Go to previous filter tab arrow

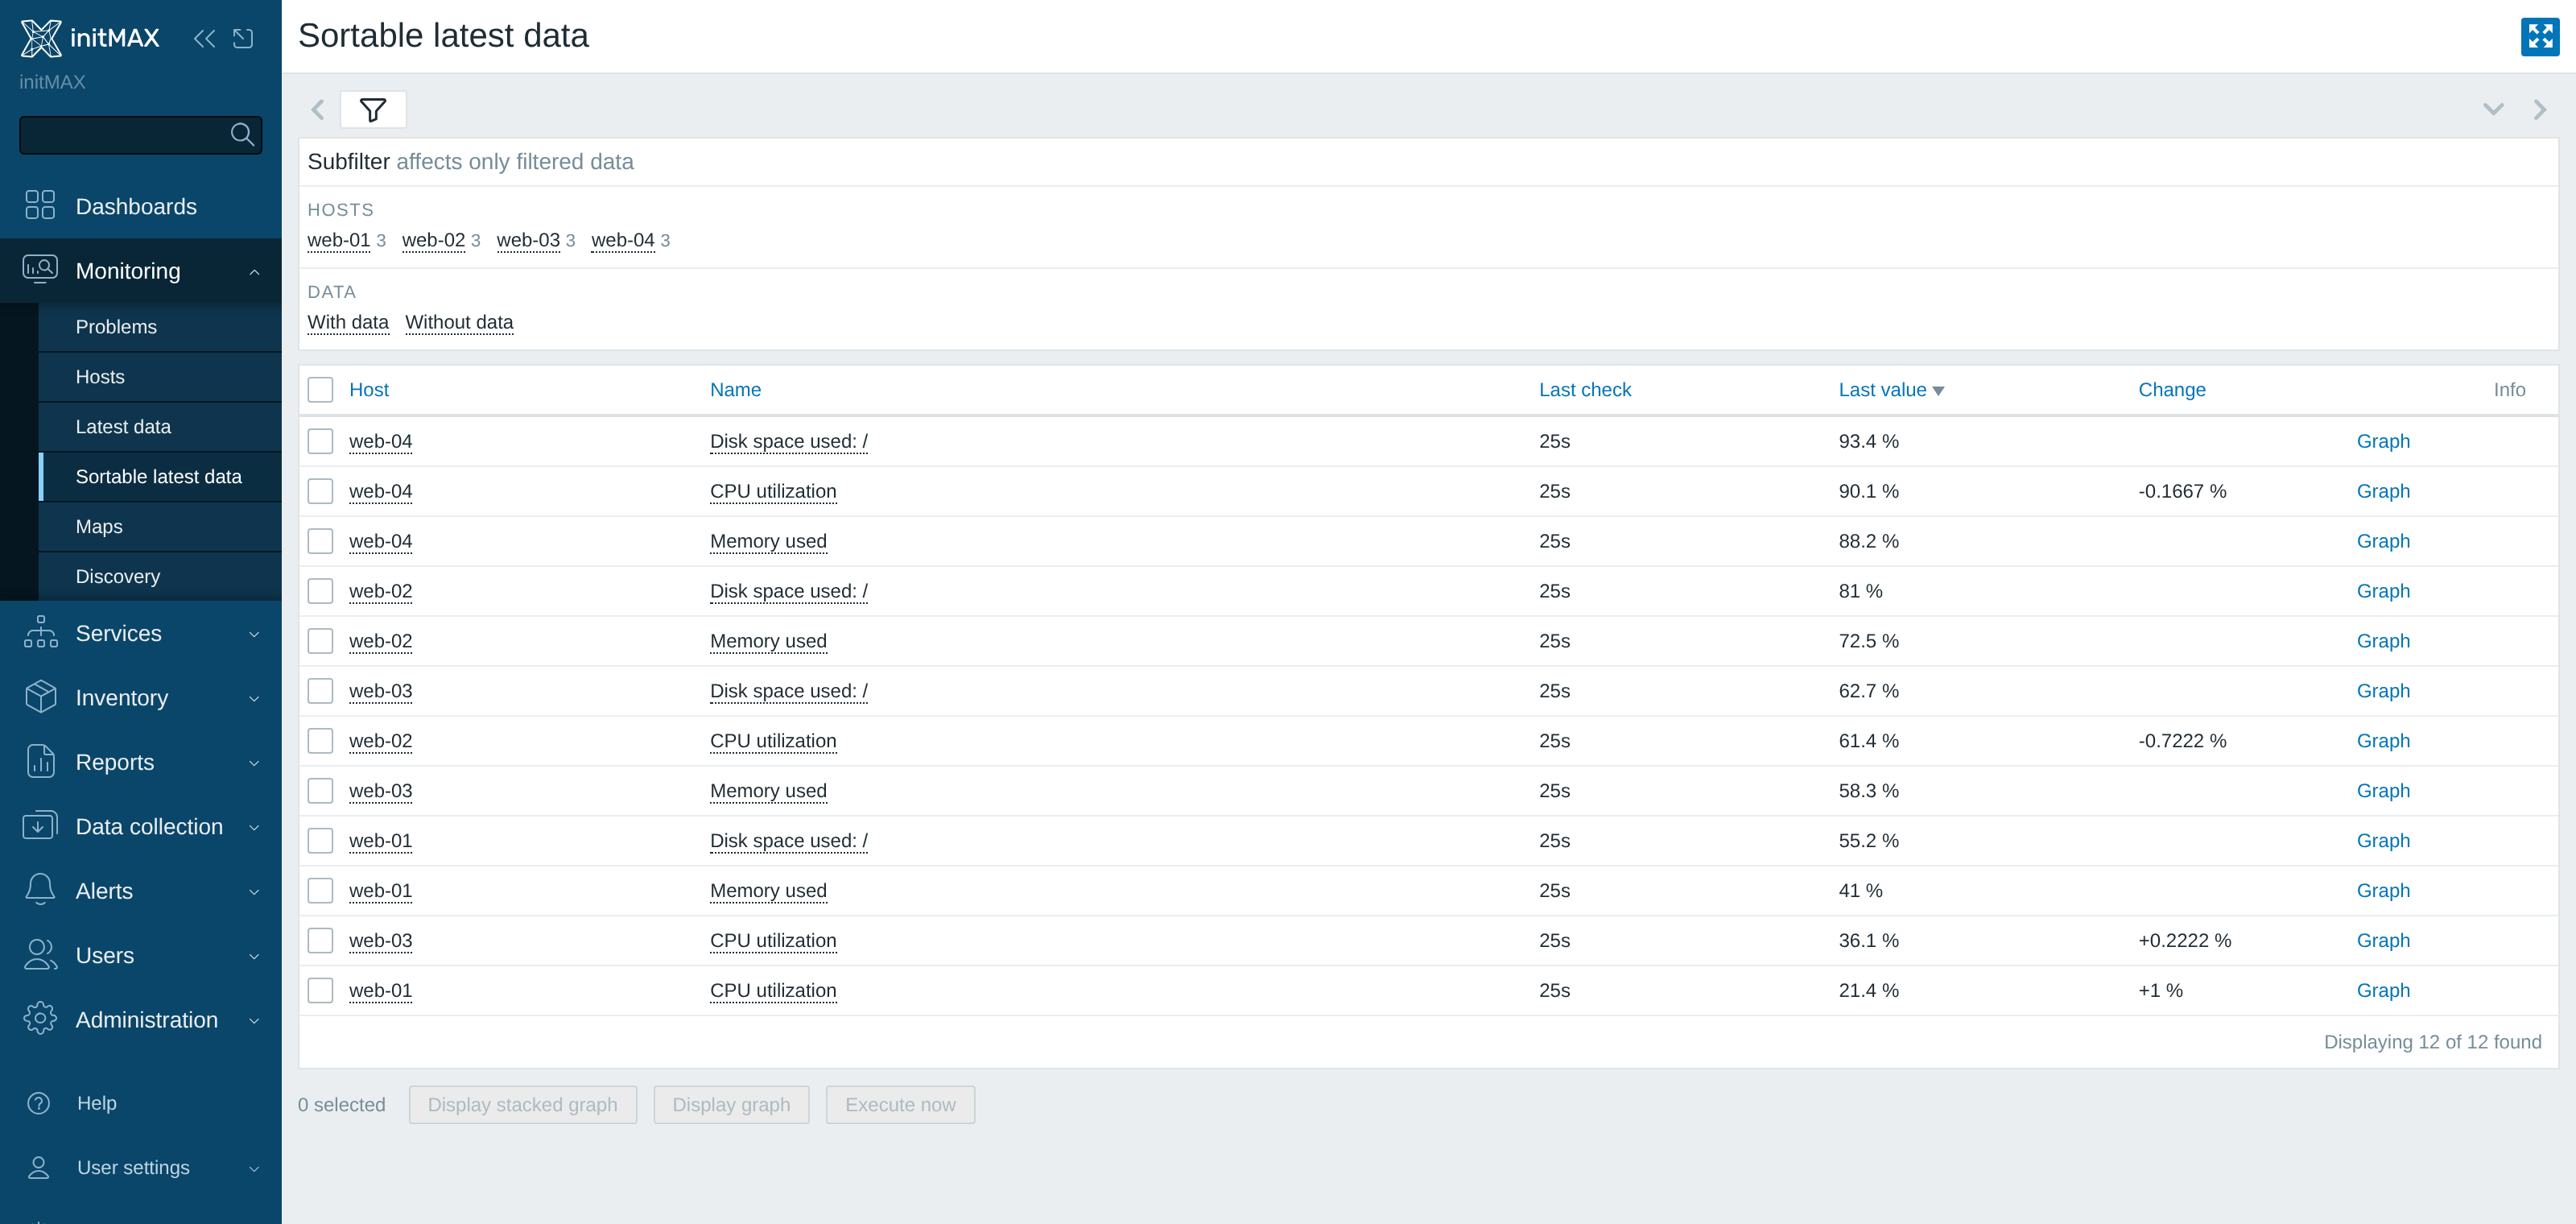click(x=318, y=110)
